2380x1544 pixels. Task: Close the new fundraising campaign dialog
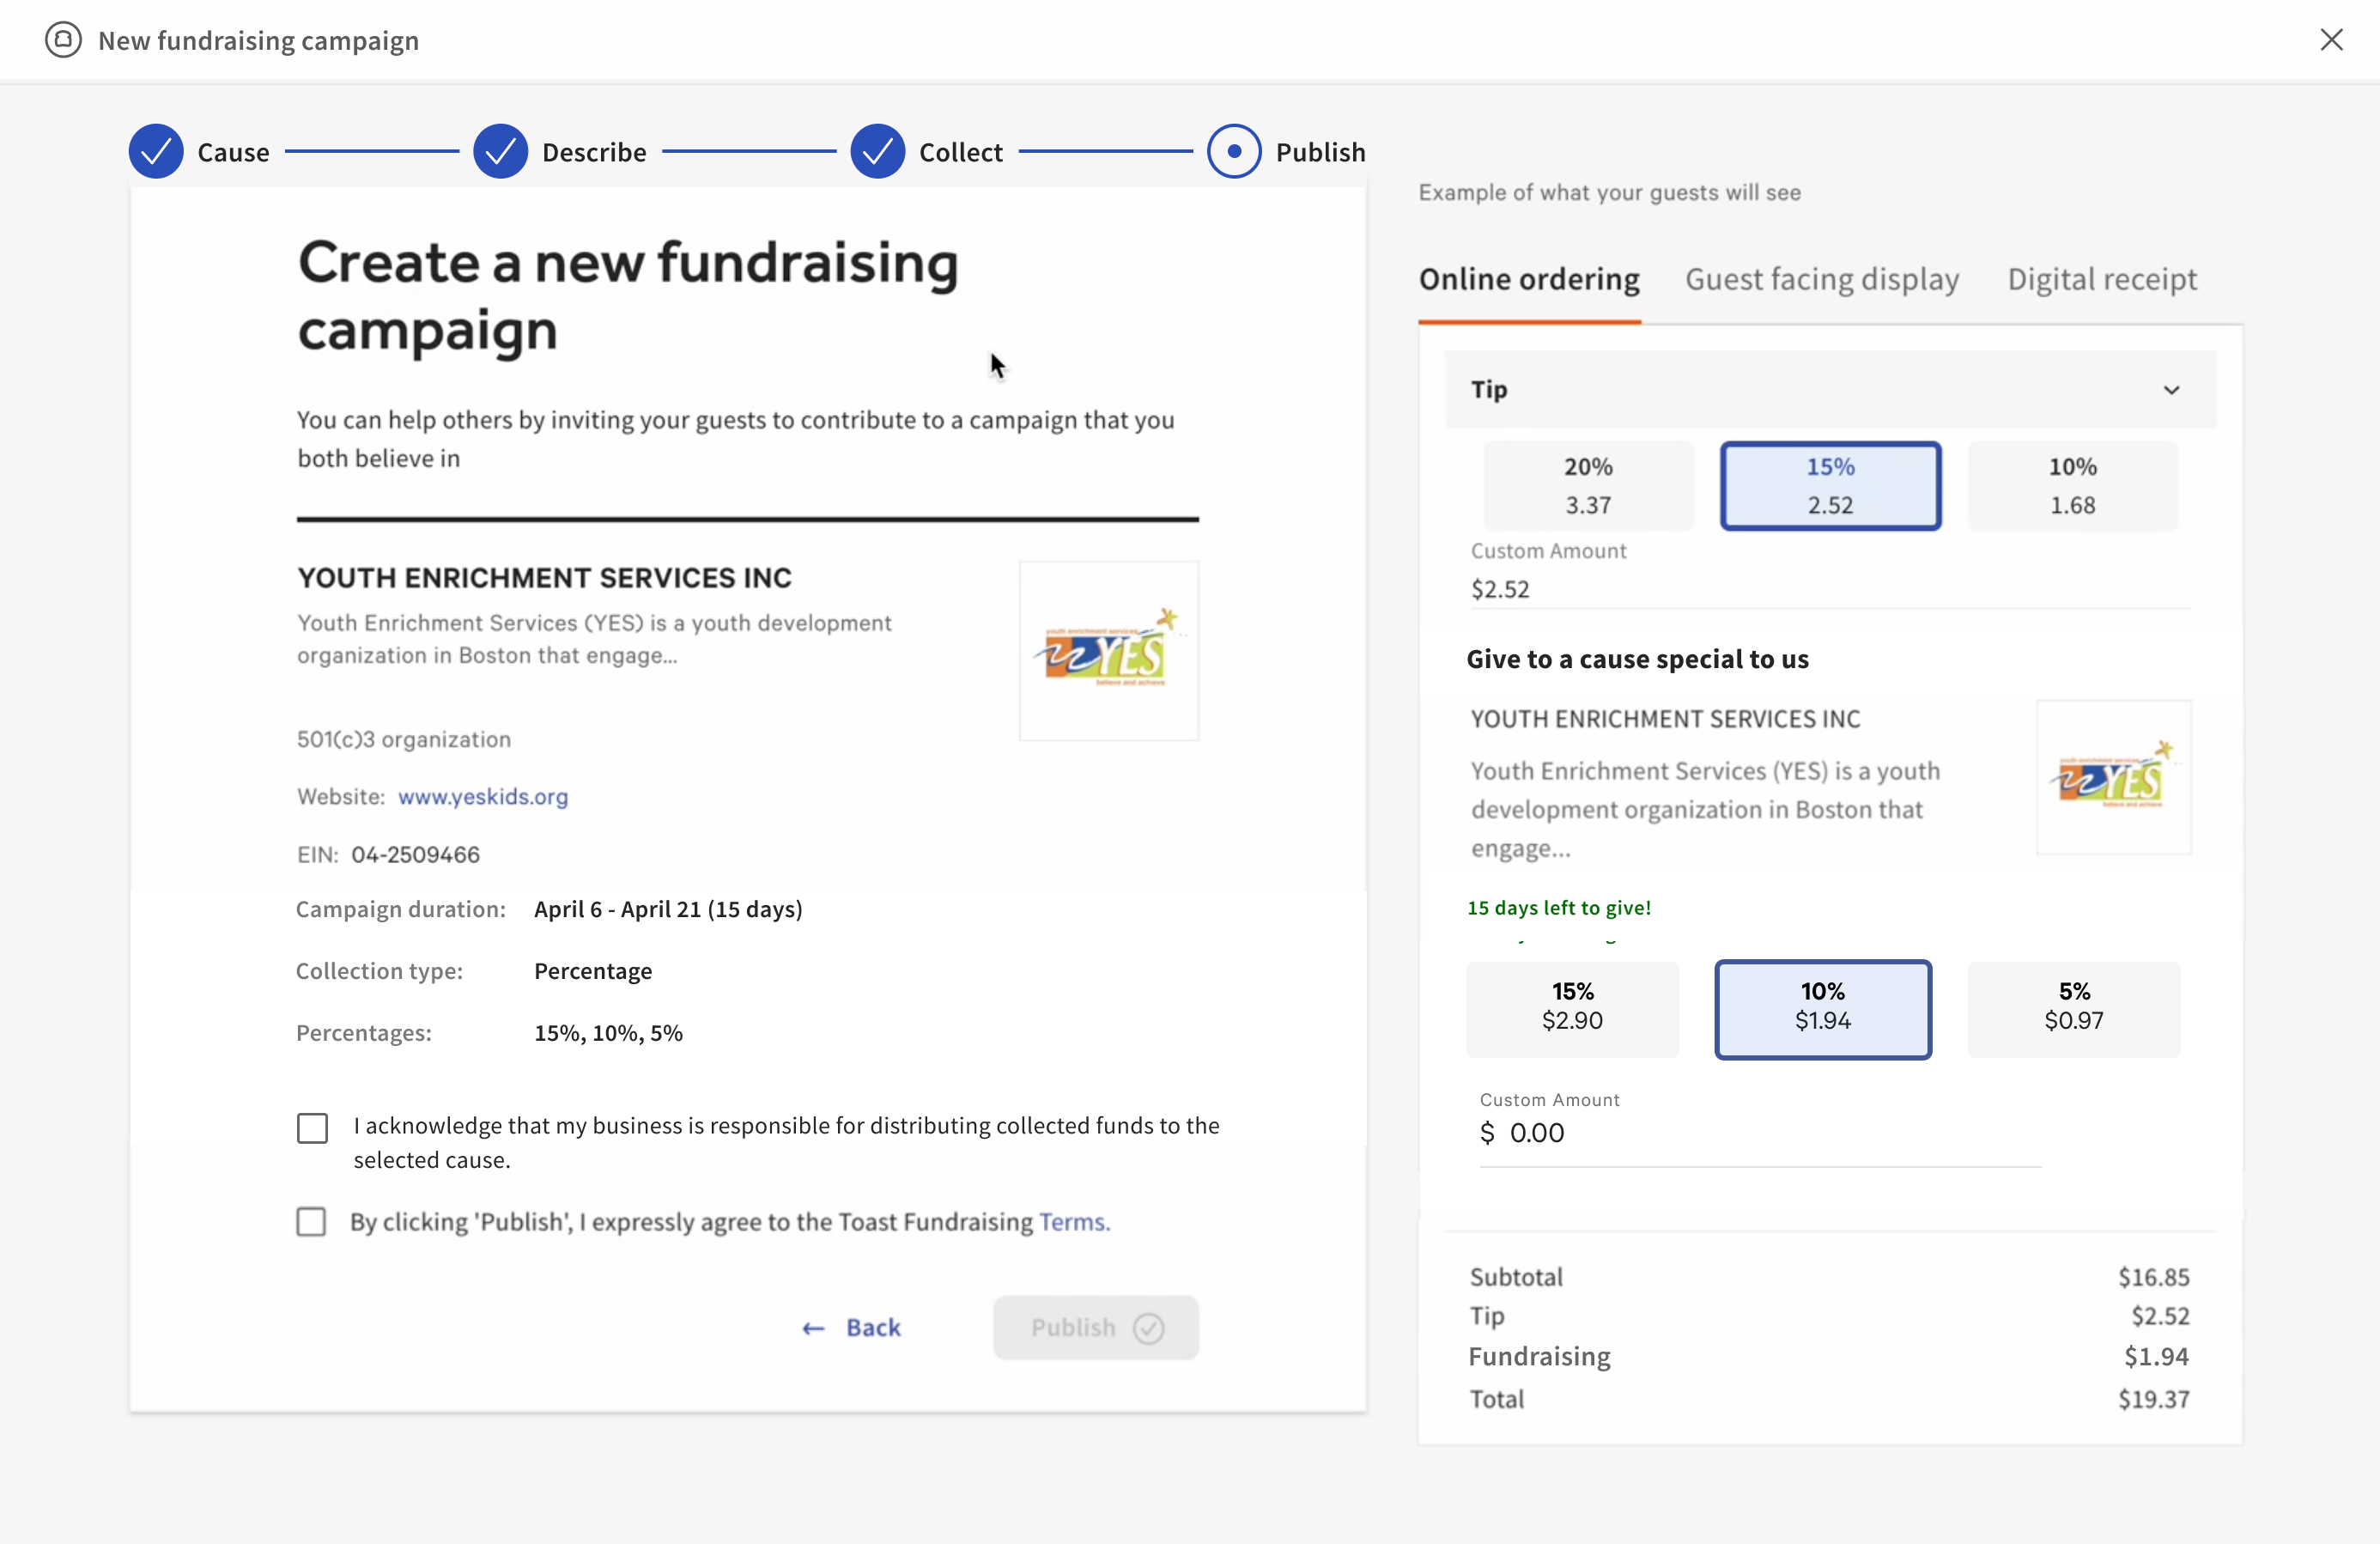[2331, 40]
